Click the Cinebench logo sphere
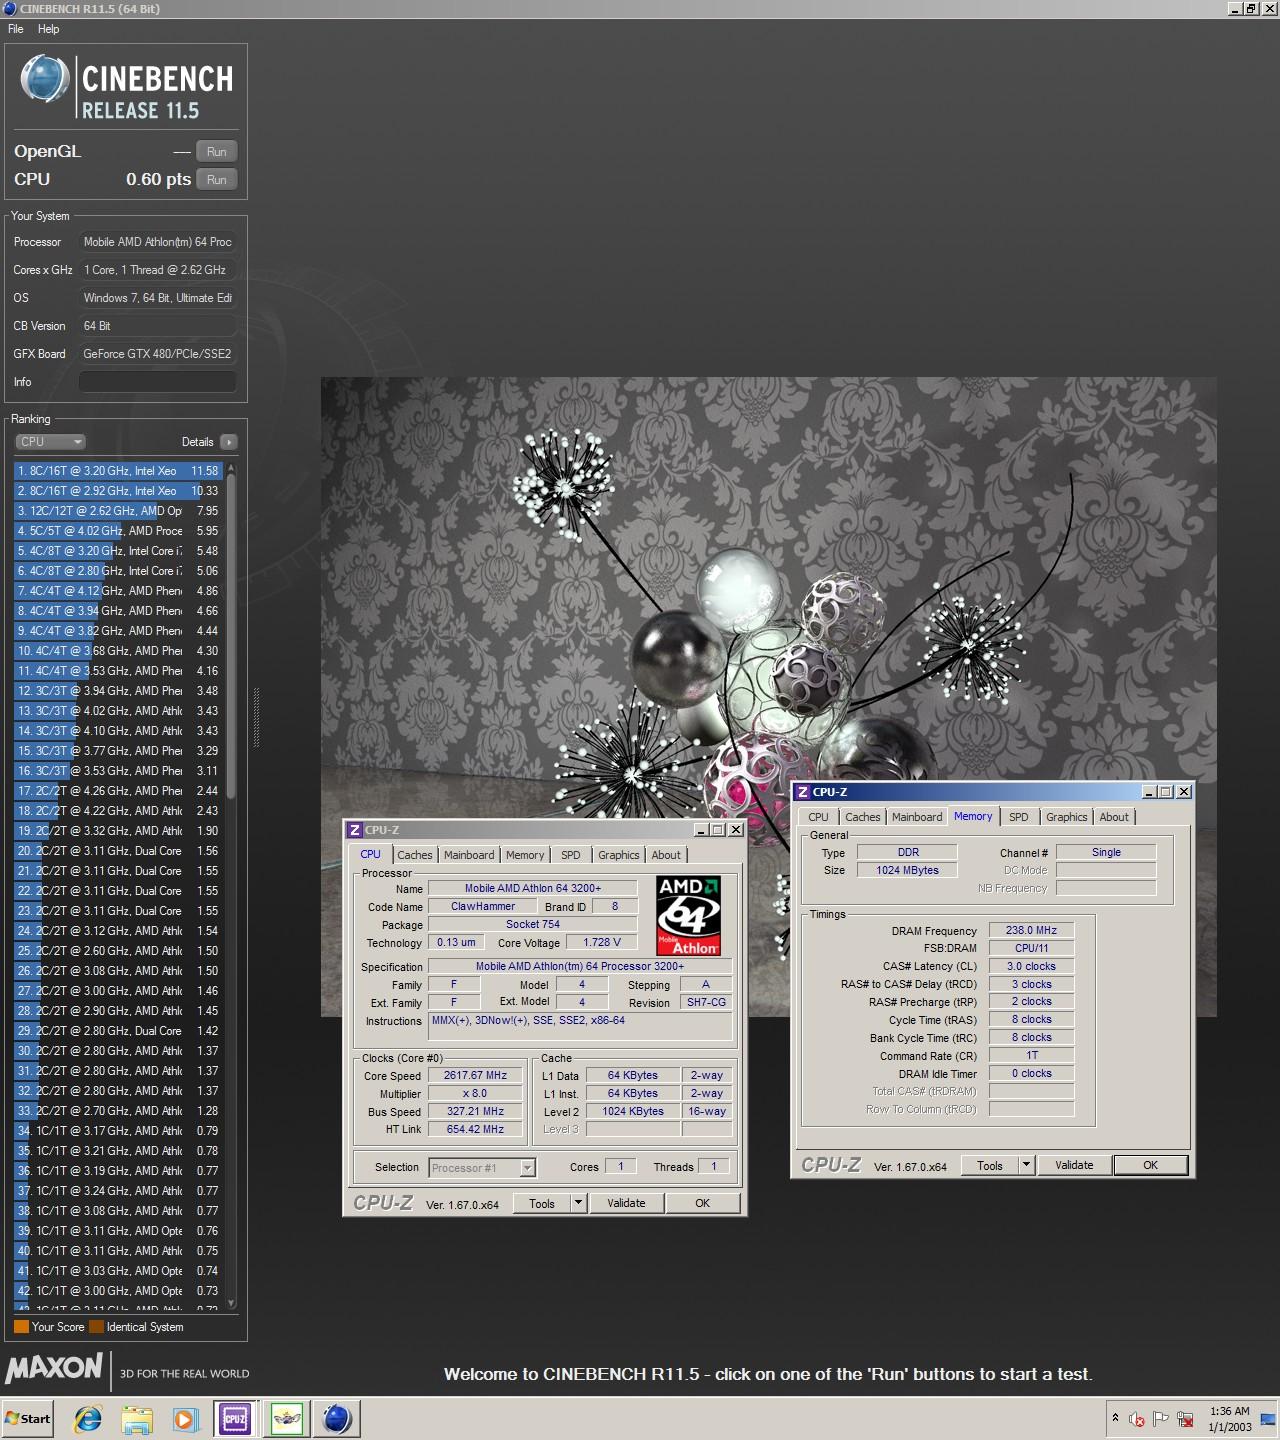Viewport: 1280px width, 1440px height. click(44, 79)
